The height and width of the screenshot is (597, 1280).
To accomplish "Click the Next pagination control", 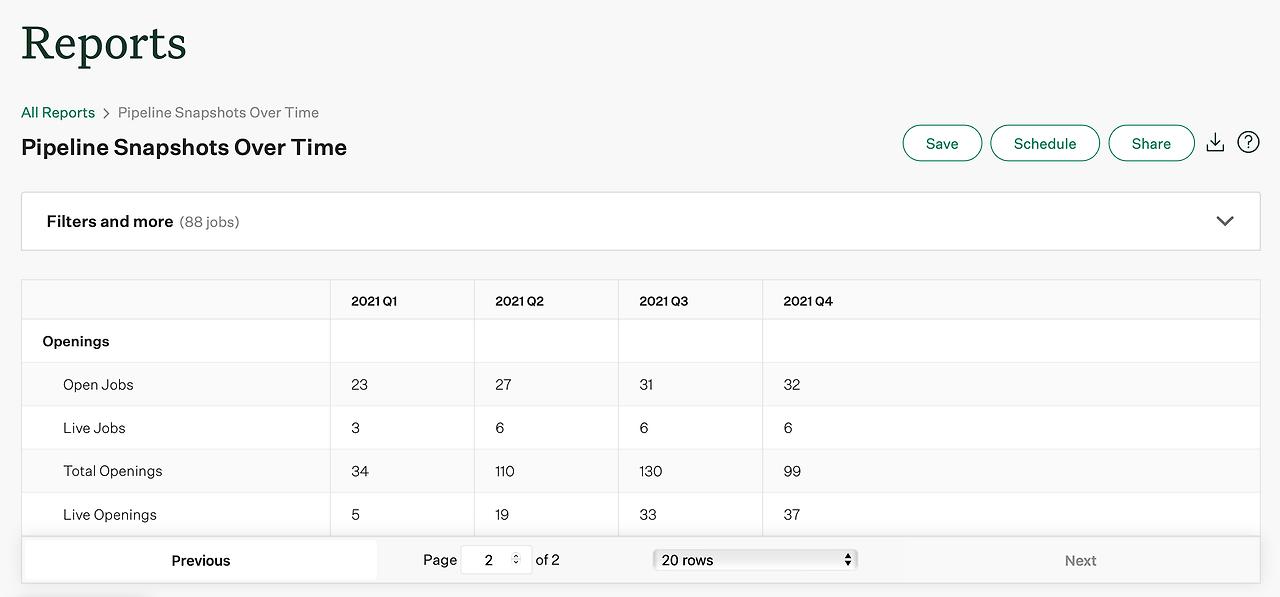I will pyautogui.click(x=1080, y=560).
